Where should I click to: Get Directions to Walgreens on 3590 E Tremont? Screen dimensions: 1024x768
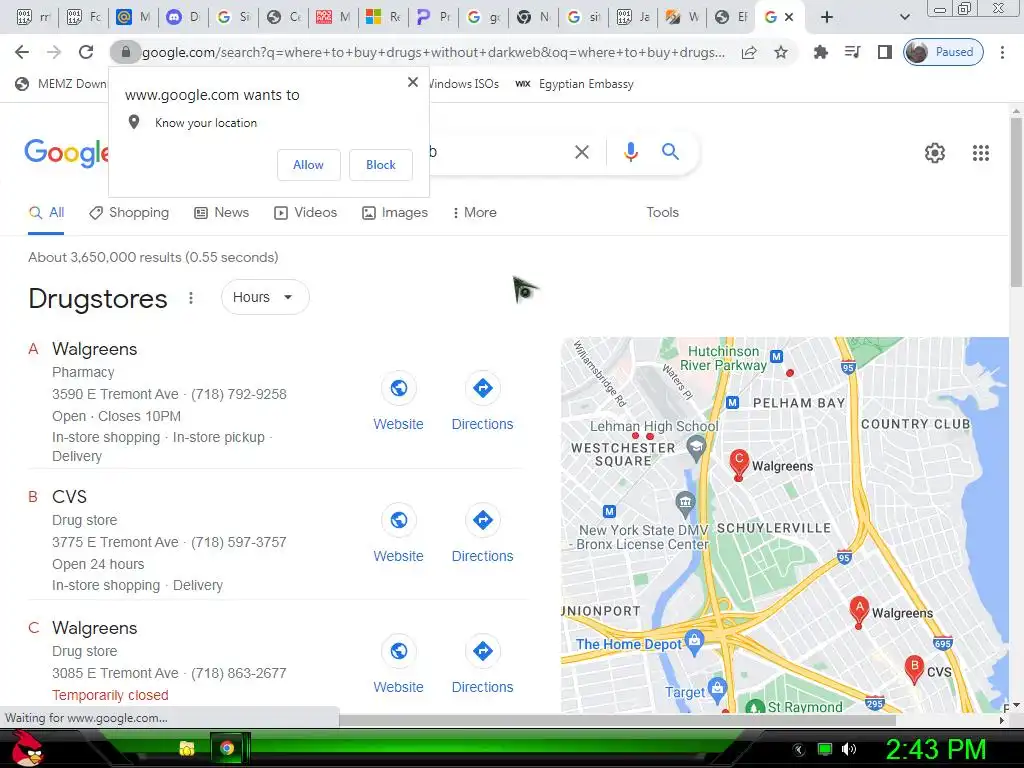(483, 402)
